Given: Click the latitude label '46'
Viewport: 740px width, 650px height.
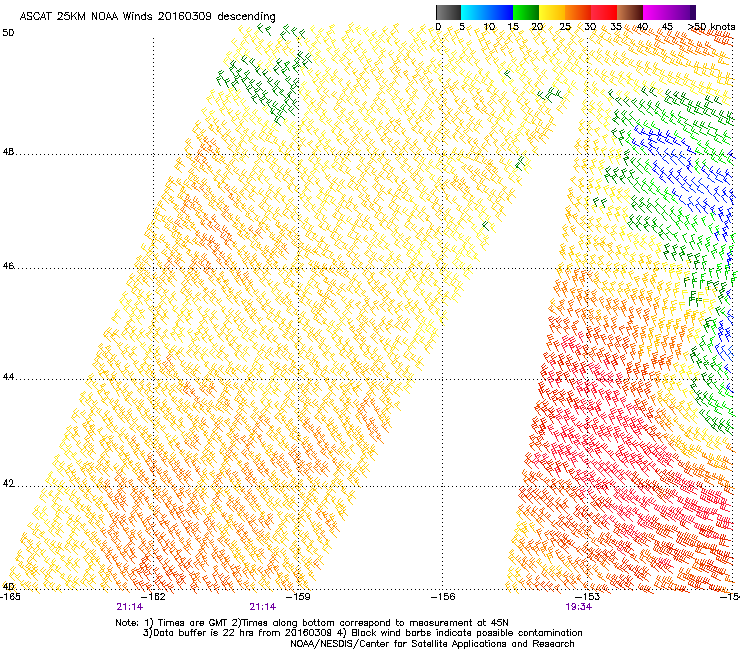Looking at the screenshot, I should pos(8,266).
